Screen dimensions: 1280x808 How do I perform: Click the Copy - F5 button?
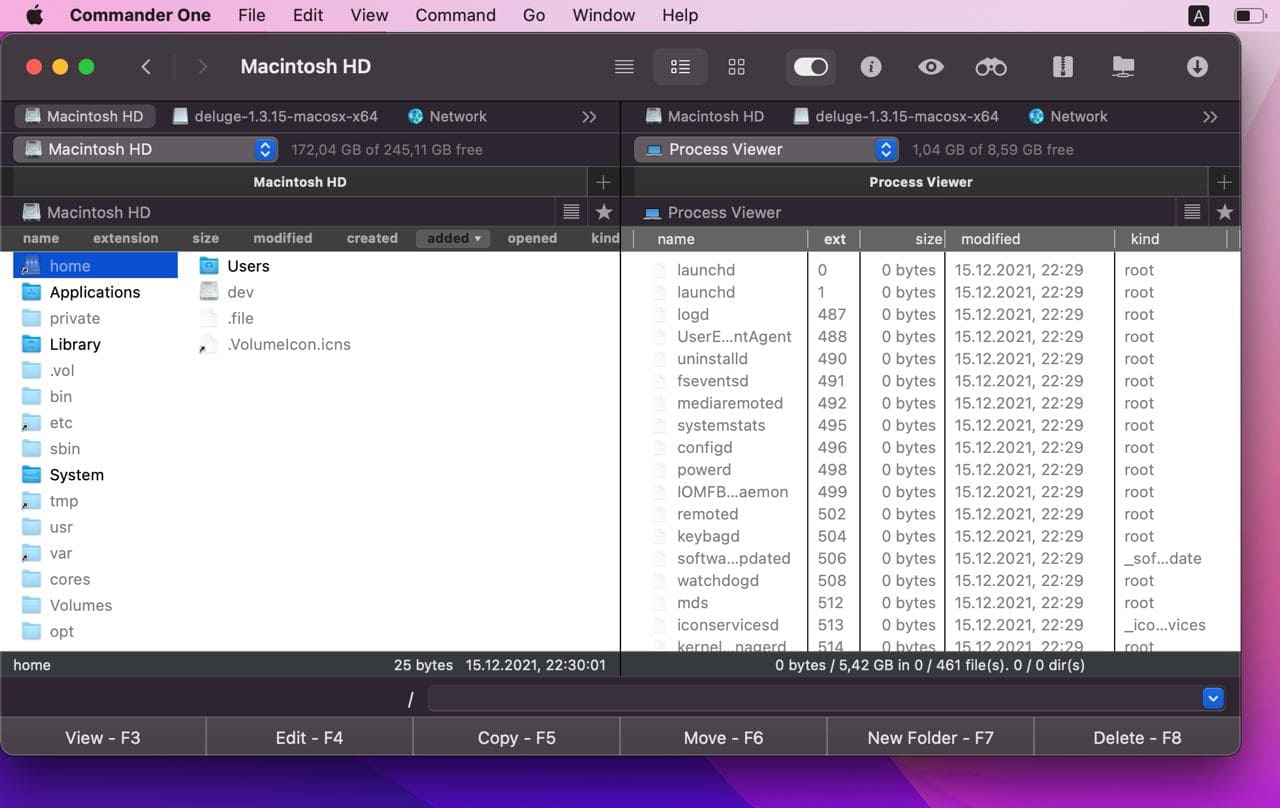516,738
